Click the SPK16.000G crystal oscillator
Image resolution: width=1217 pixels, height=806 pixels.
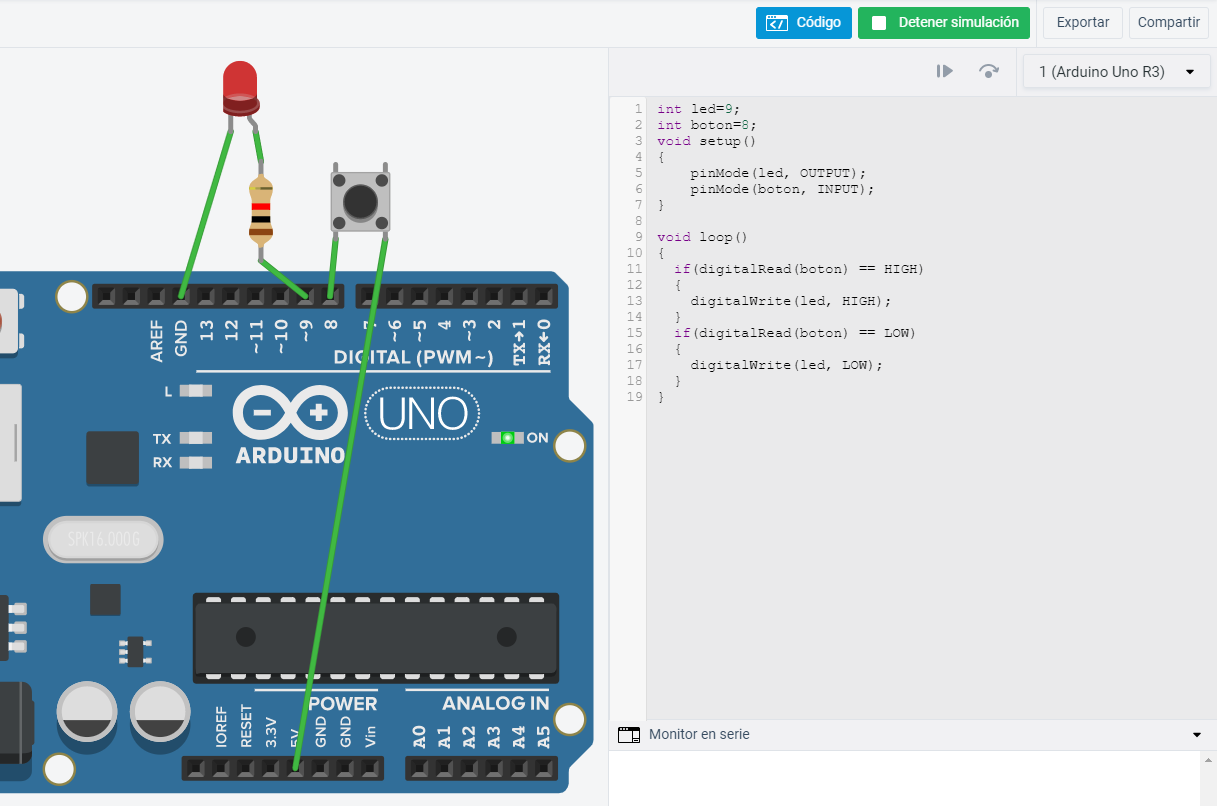(103, 540)
